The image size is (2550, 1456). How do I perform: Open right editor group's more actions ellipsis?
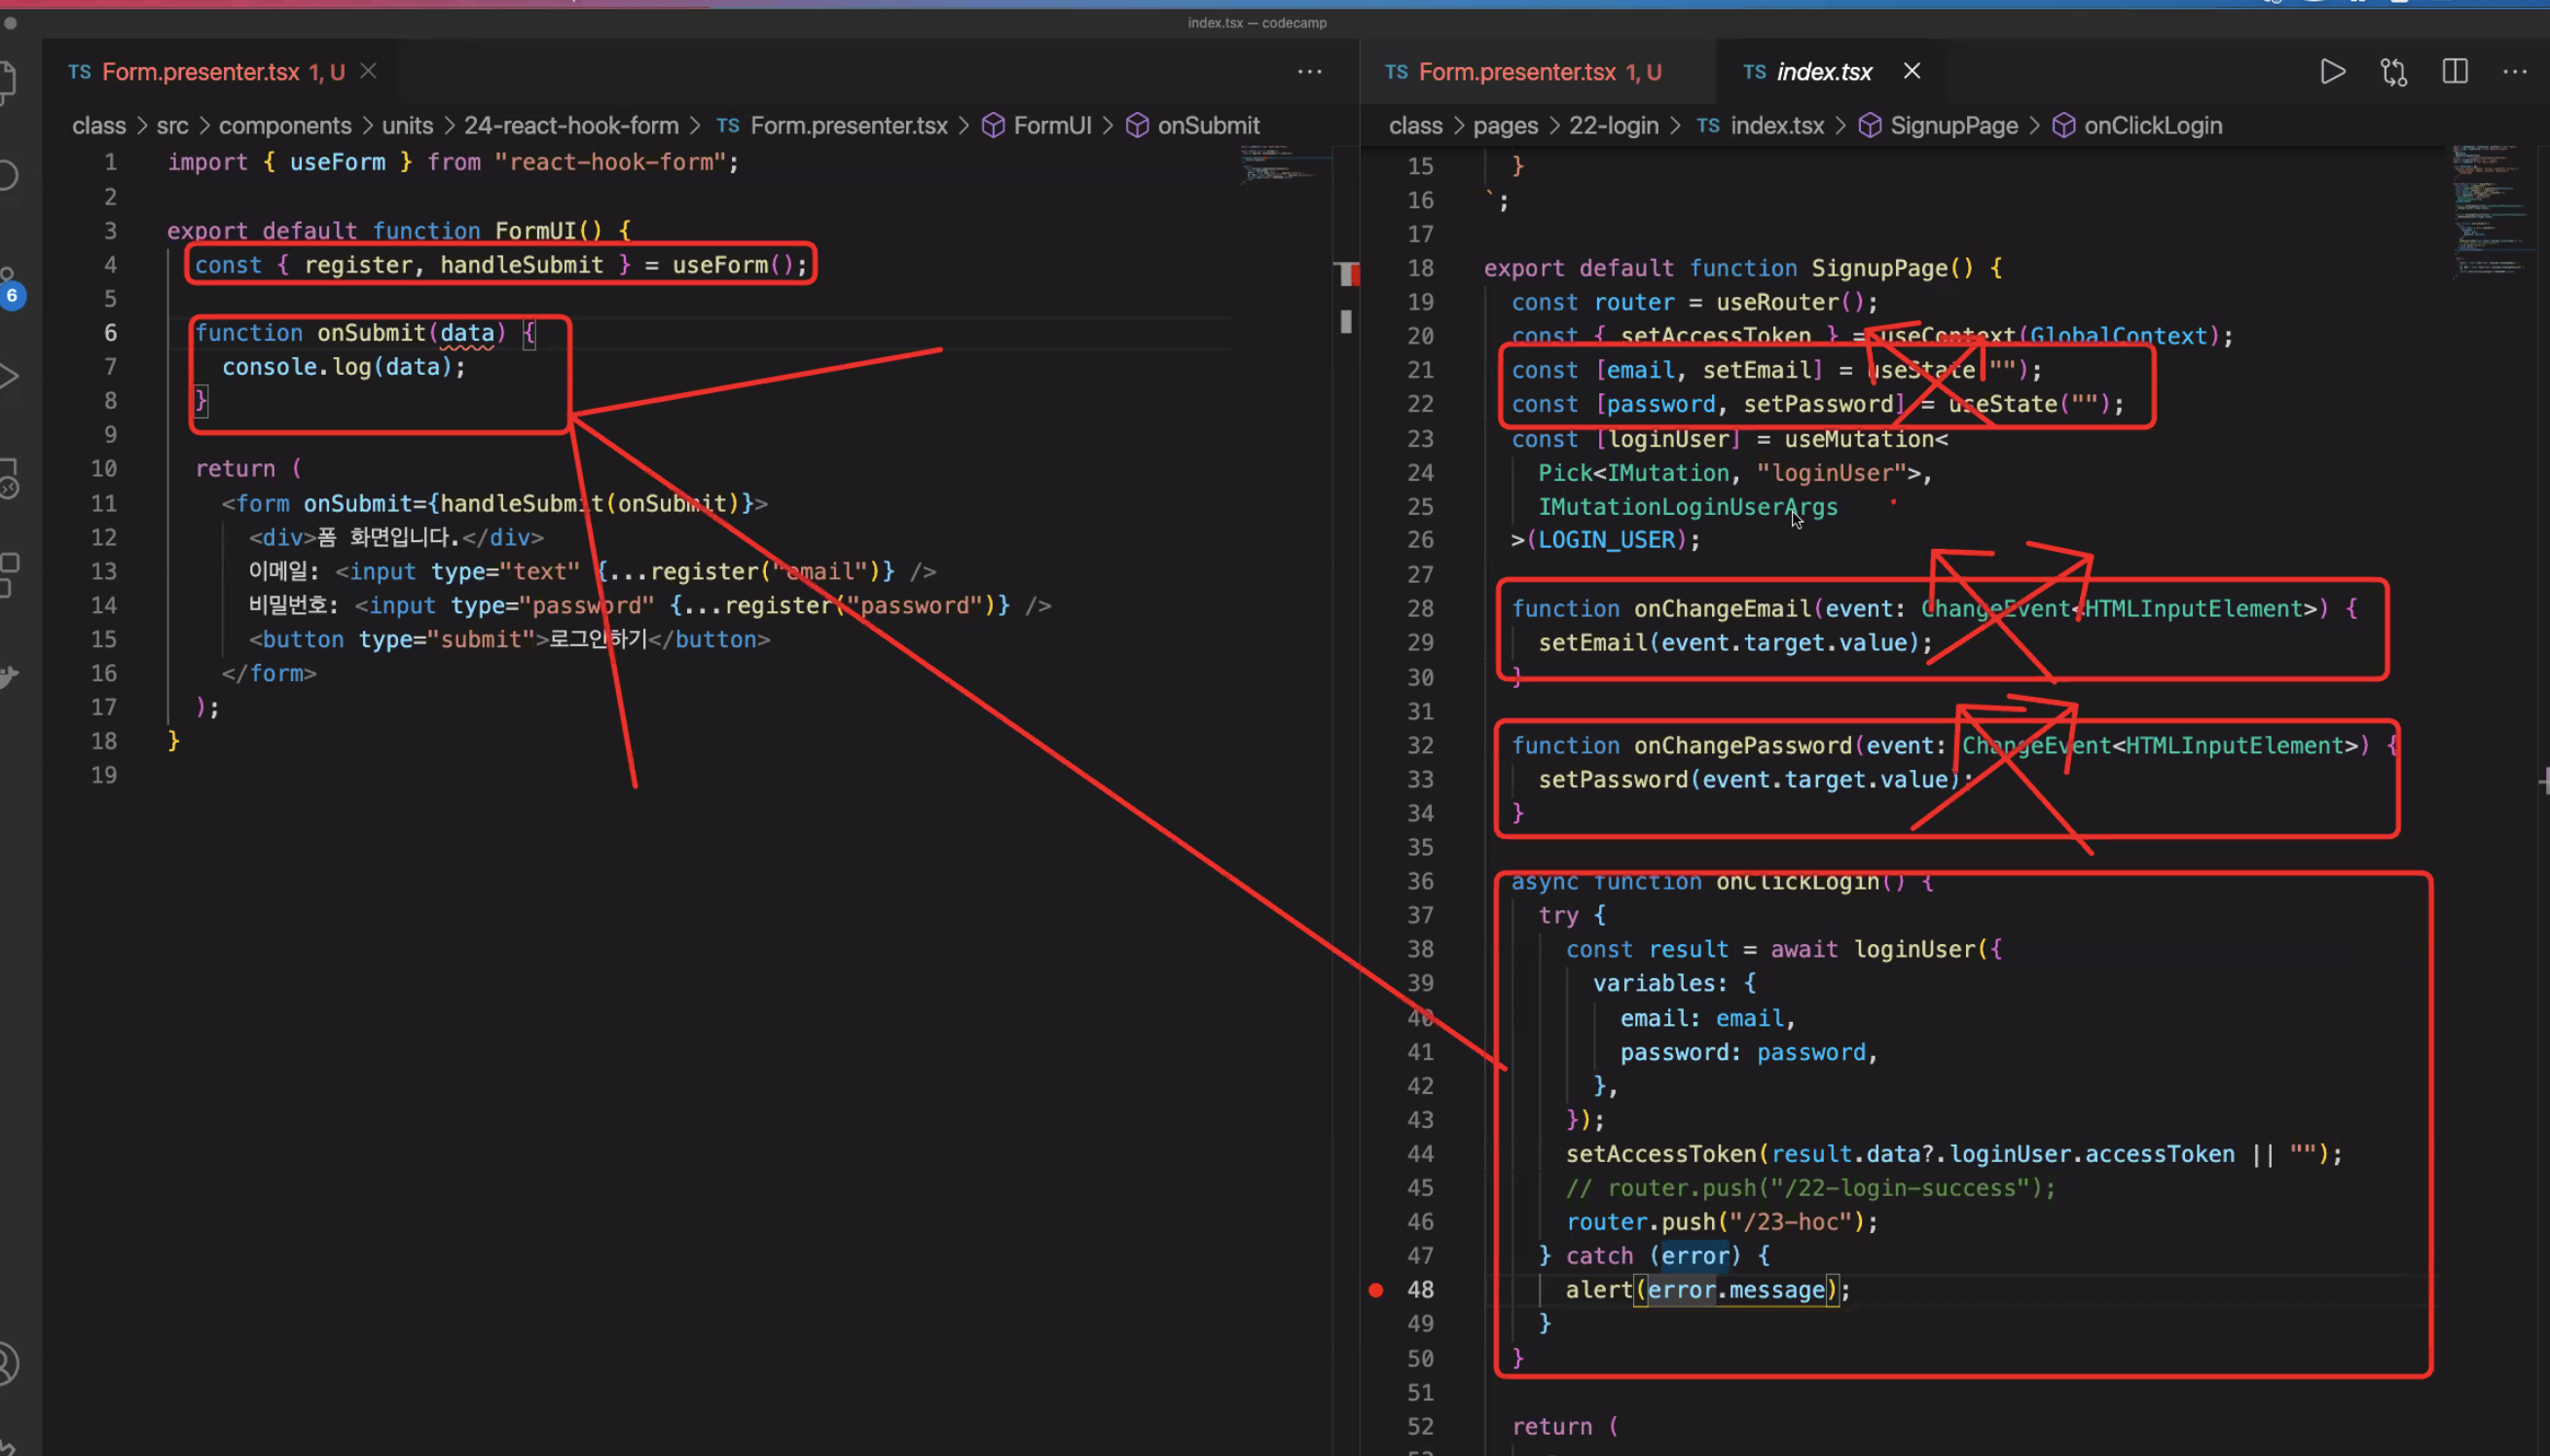2514,72
